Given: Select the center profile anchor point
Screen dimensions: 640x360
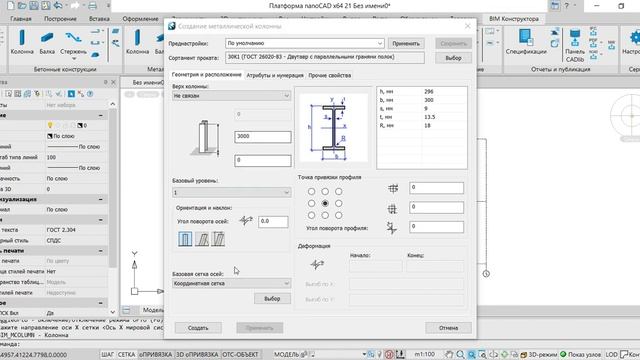Looking at the screenshot, I should click(x=325, y=203).
